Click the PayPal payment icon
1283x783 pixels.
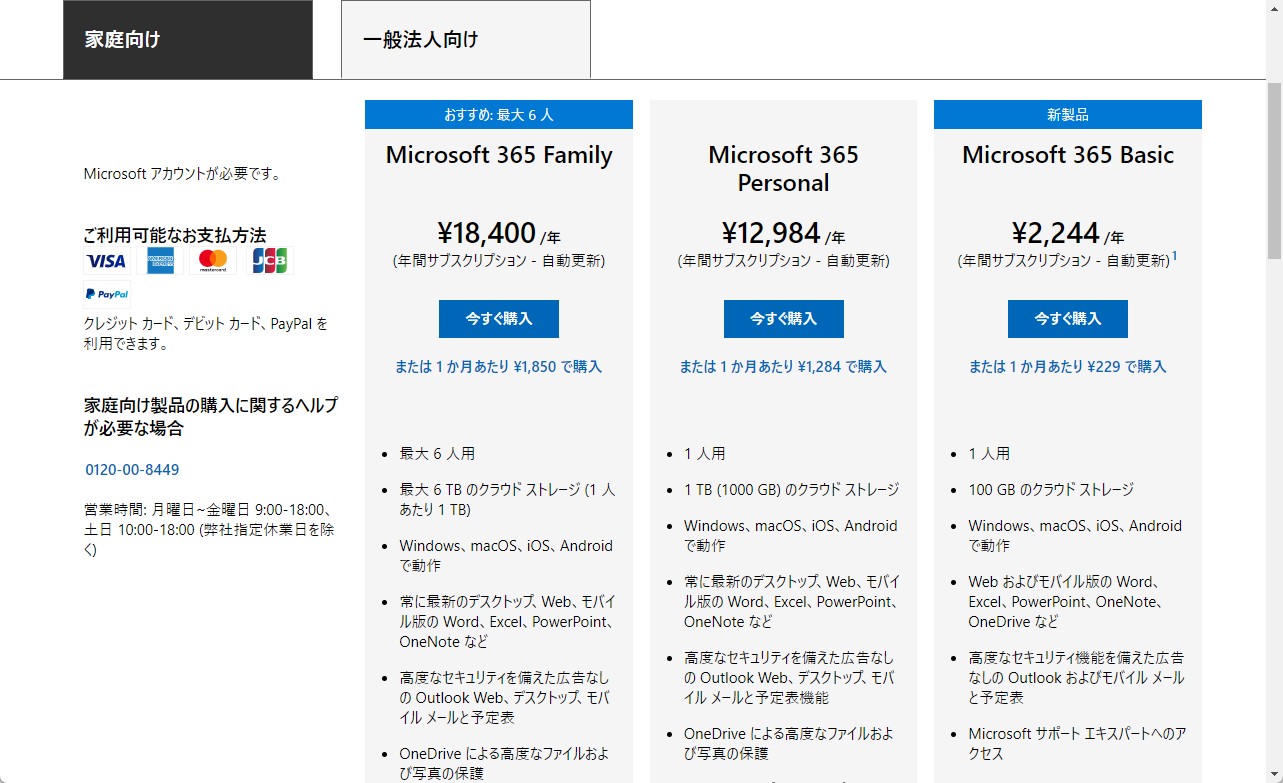(x=104, y=293)
